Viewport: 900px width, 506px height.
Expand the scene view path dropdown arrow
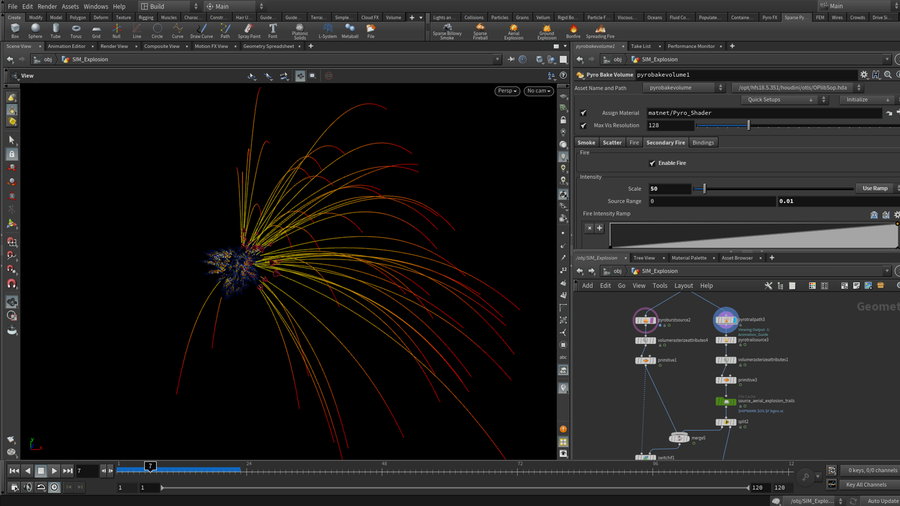coord(497,60)
